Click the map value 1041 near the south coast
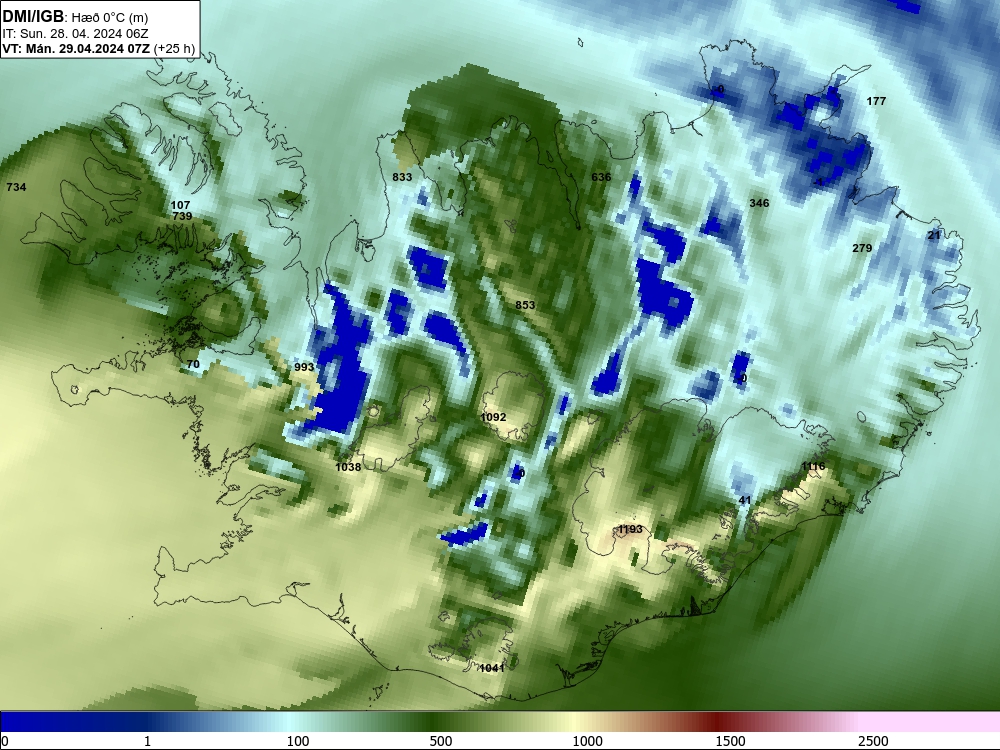 pos(492,668)
